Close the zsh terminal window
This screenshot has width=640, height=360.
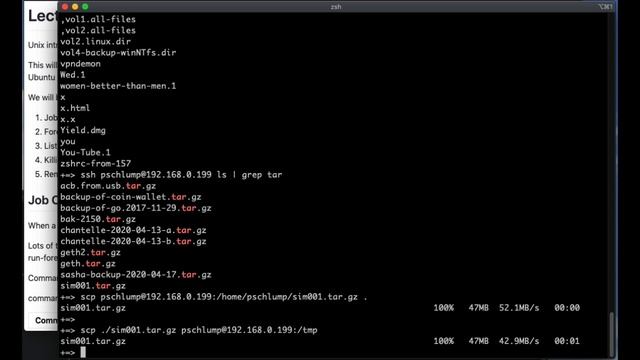tap(65, 7)
